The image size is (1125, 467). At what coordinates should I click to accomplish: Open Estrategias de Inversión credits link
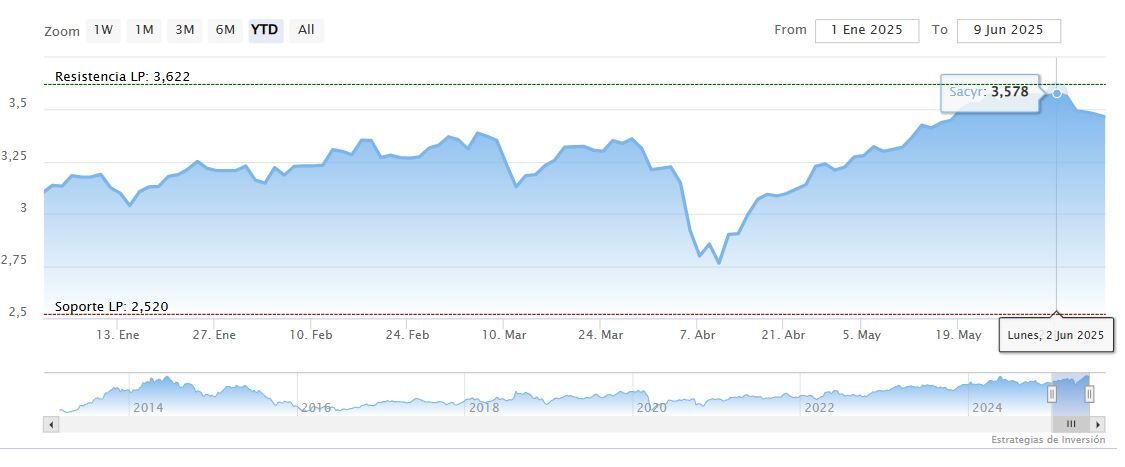[x=1048, y=440]
